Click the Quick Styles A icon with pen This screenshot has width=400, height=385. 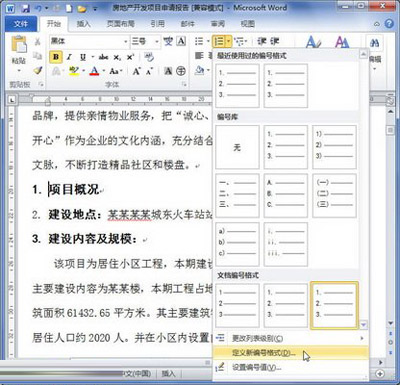[313, 42]
